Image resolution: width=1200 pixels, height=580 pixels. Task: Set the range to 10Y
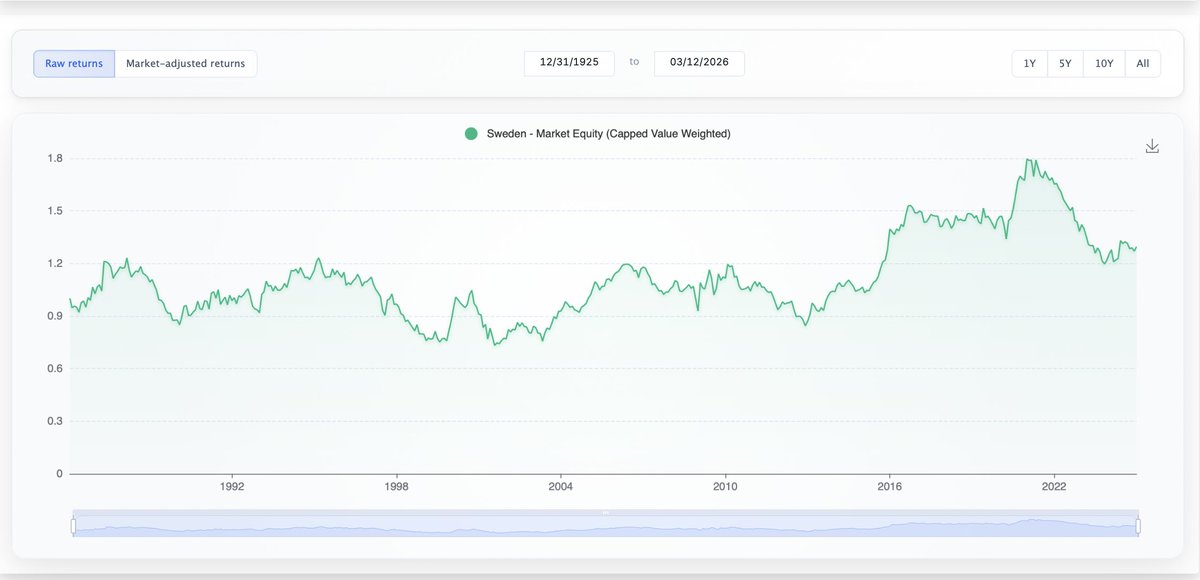tap(1104, 64)
